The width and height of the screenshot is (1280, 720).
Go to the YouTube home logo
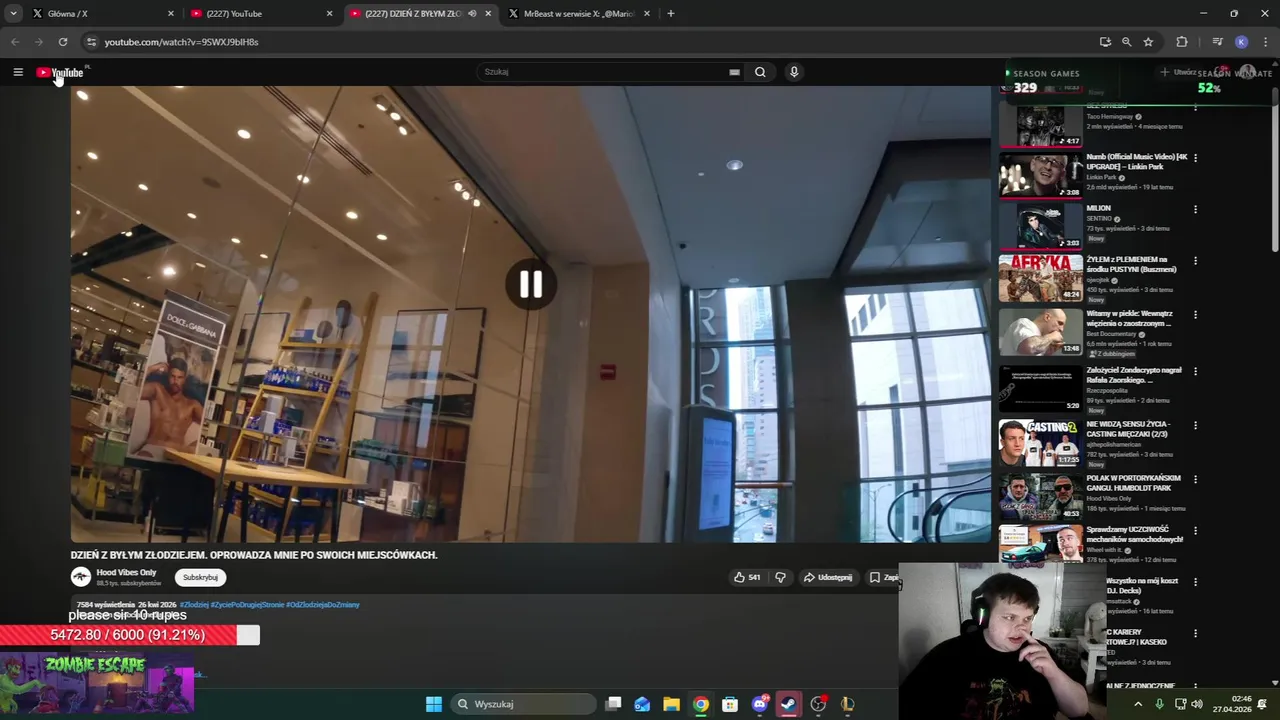point(60,72)
